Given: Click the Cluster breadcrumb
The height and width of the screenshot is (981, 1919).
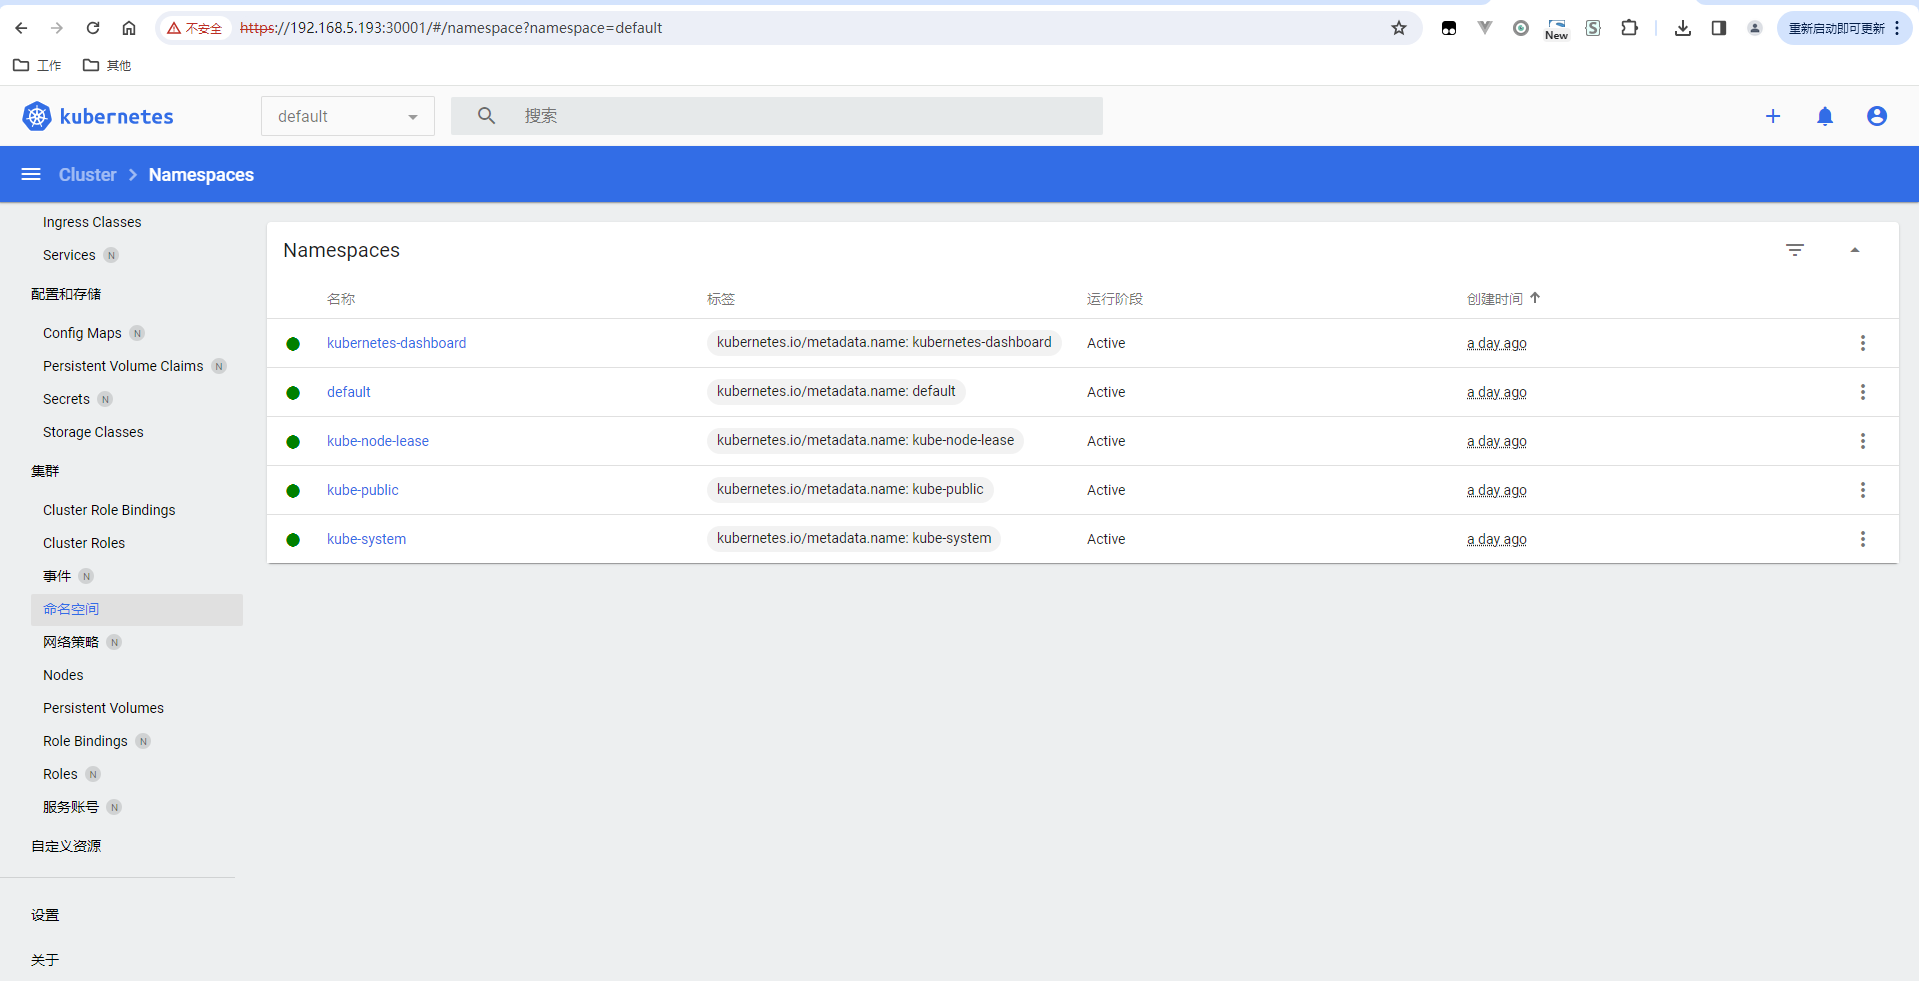Looking at the screenshot, I should pyautogui.click(x=88, y=174).
